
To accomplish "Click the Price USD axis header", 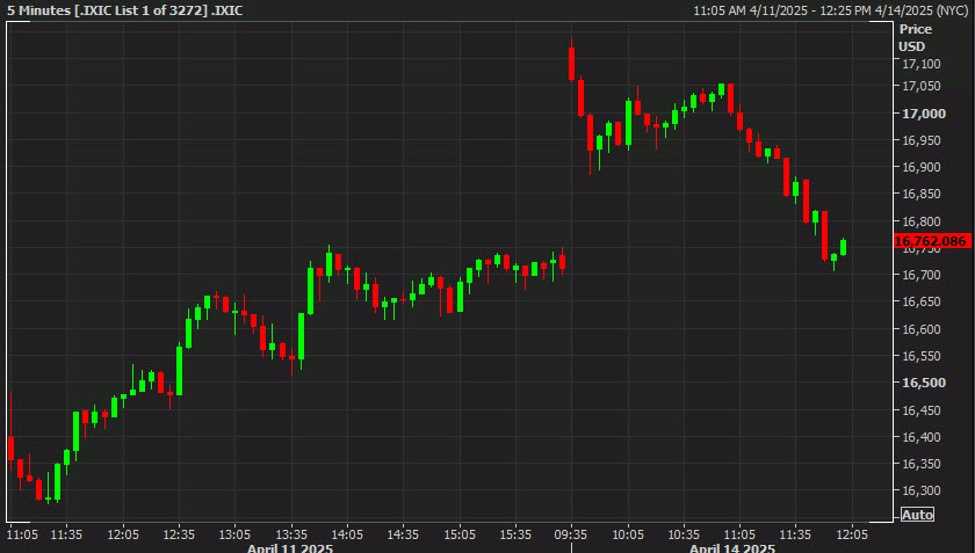I will [x=914, y=38].
